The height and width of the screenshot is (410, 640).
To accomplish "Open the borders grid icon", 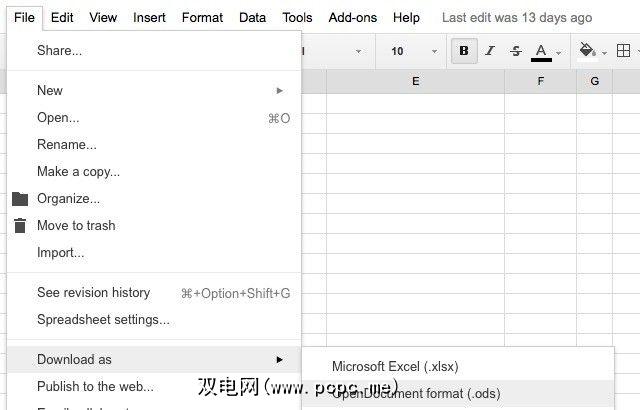I will (x=623, y=51).
